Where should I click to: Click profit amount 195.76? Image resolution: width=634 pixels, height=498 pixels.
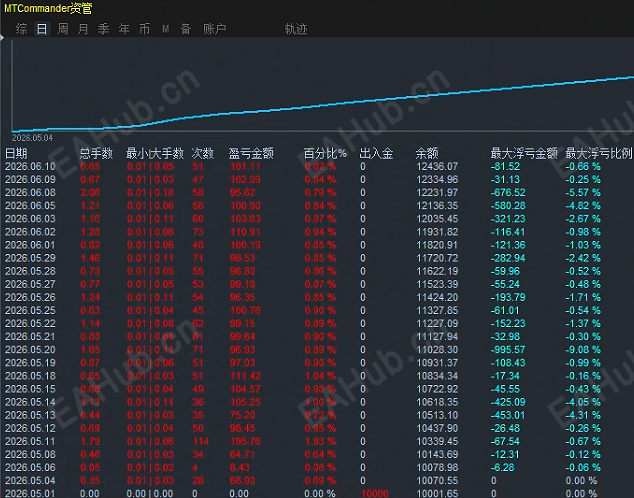(x=245, y=441)
